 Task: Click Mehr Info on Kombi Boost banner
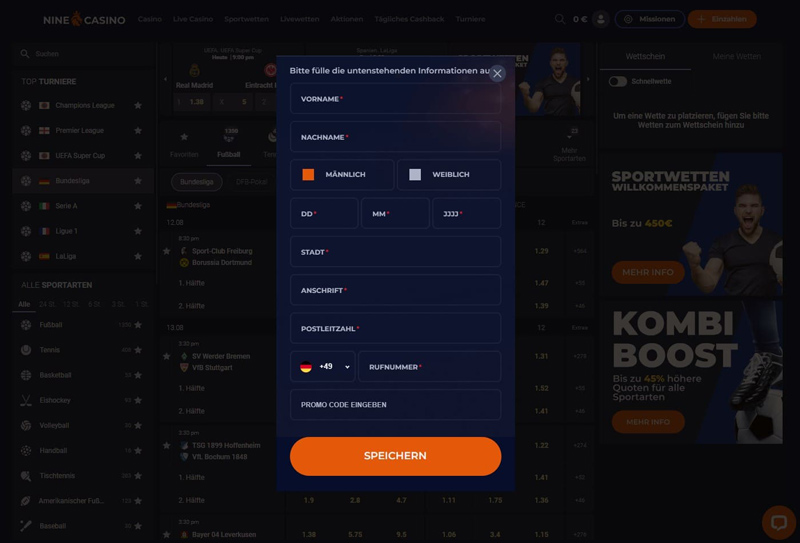[x=648, y=422]
